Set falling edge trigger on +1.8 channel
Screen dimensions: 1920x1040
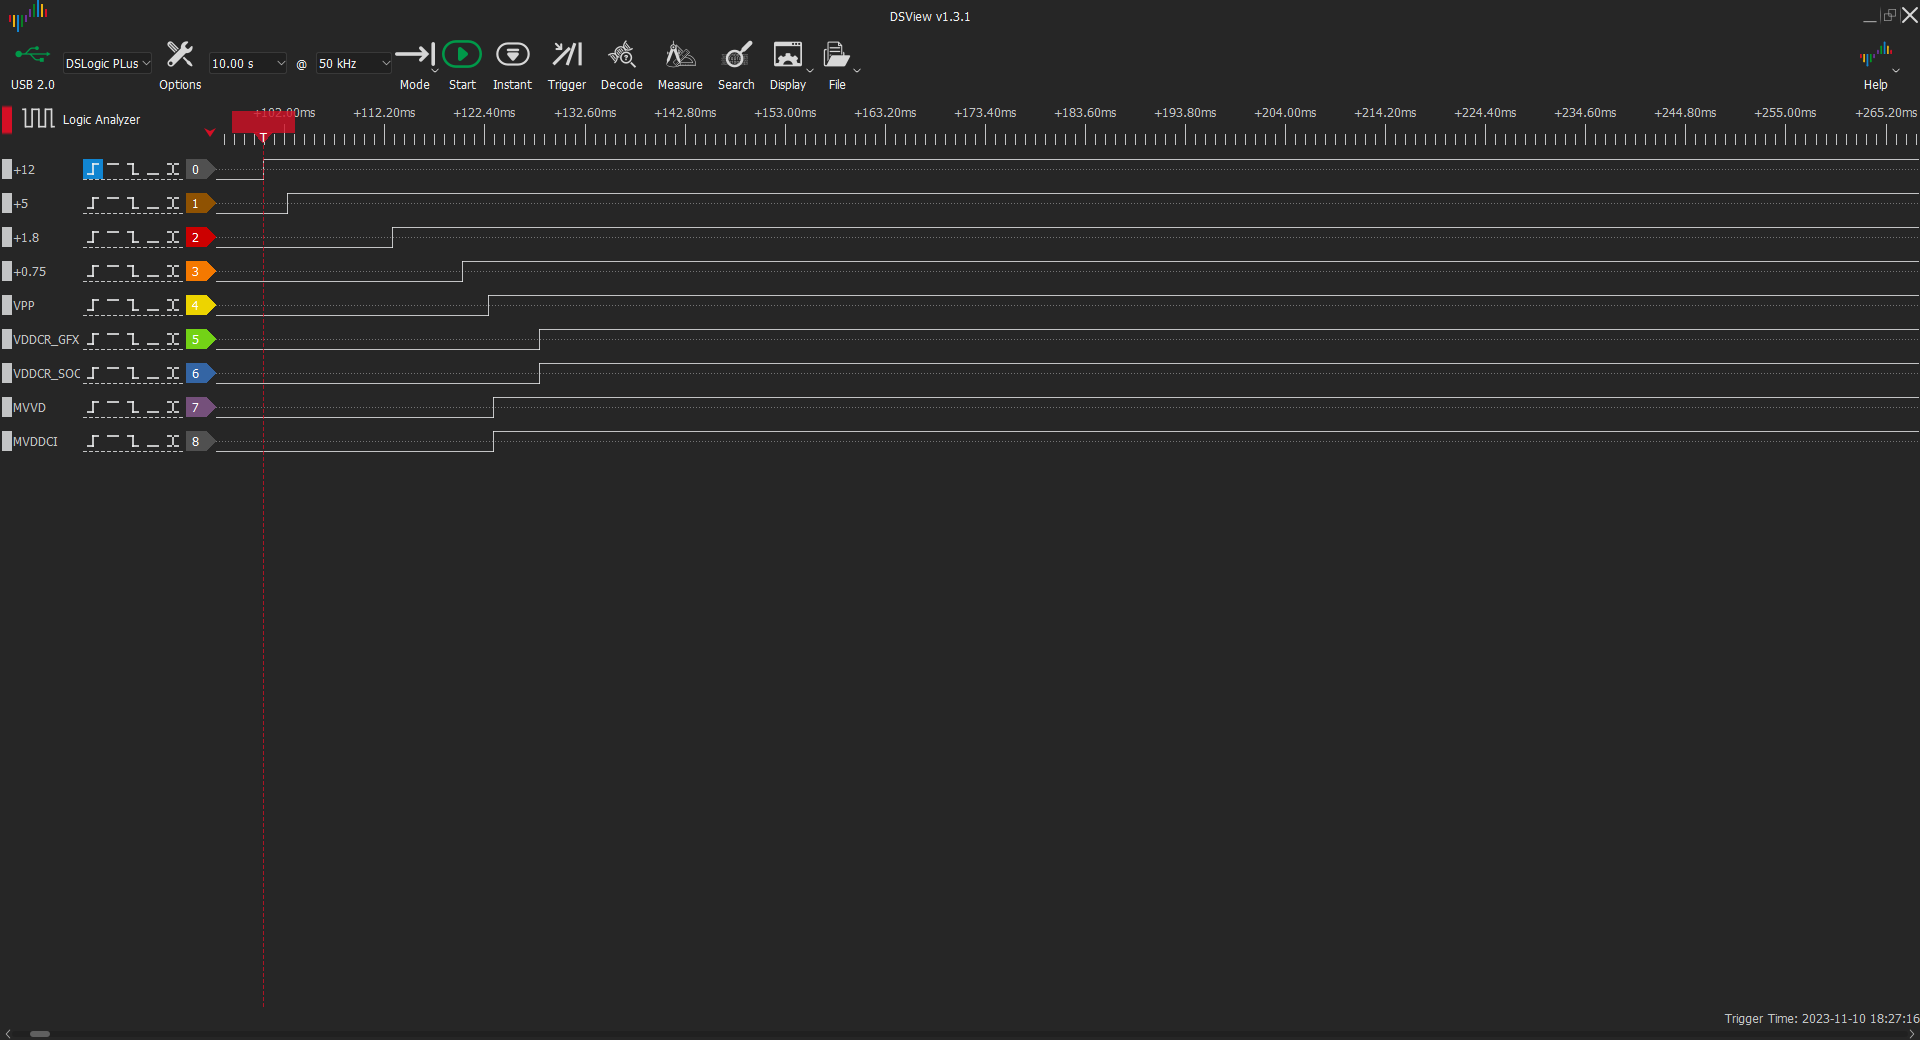pos(133,238)
